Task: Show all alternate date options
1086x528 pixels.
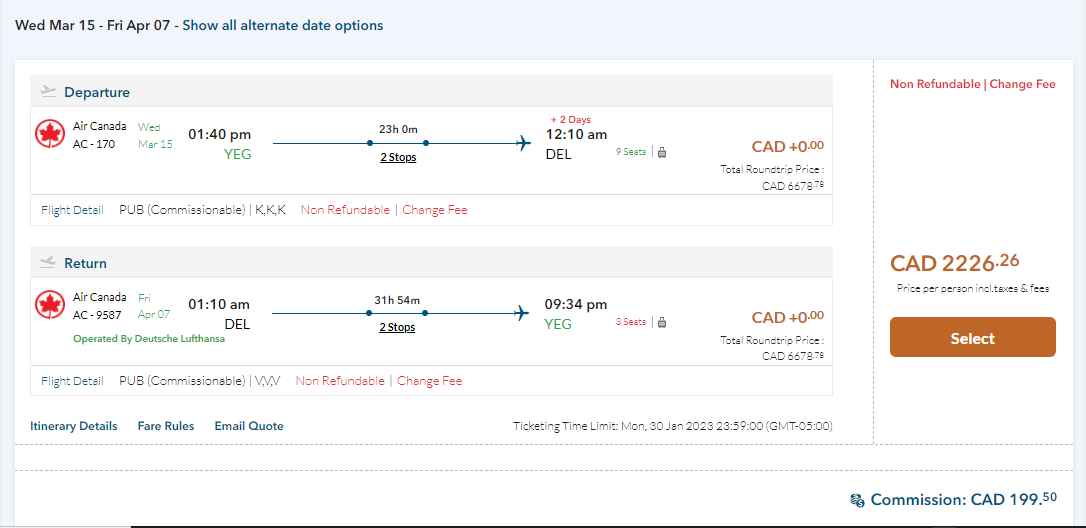Action: (x=282, y=25)
